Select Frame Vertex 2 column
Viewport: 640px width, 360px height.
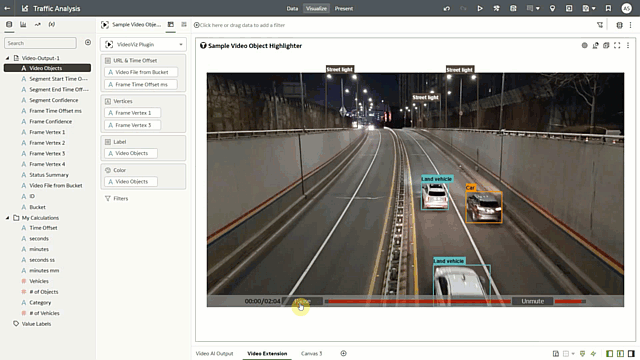(x=47, y=143)
